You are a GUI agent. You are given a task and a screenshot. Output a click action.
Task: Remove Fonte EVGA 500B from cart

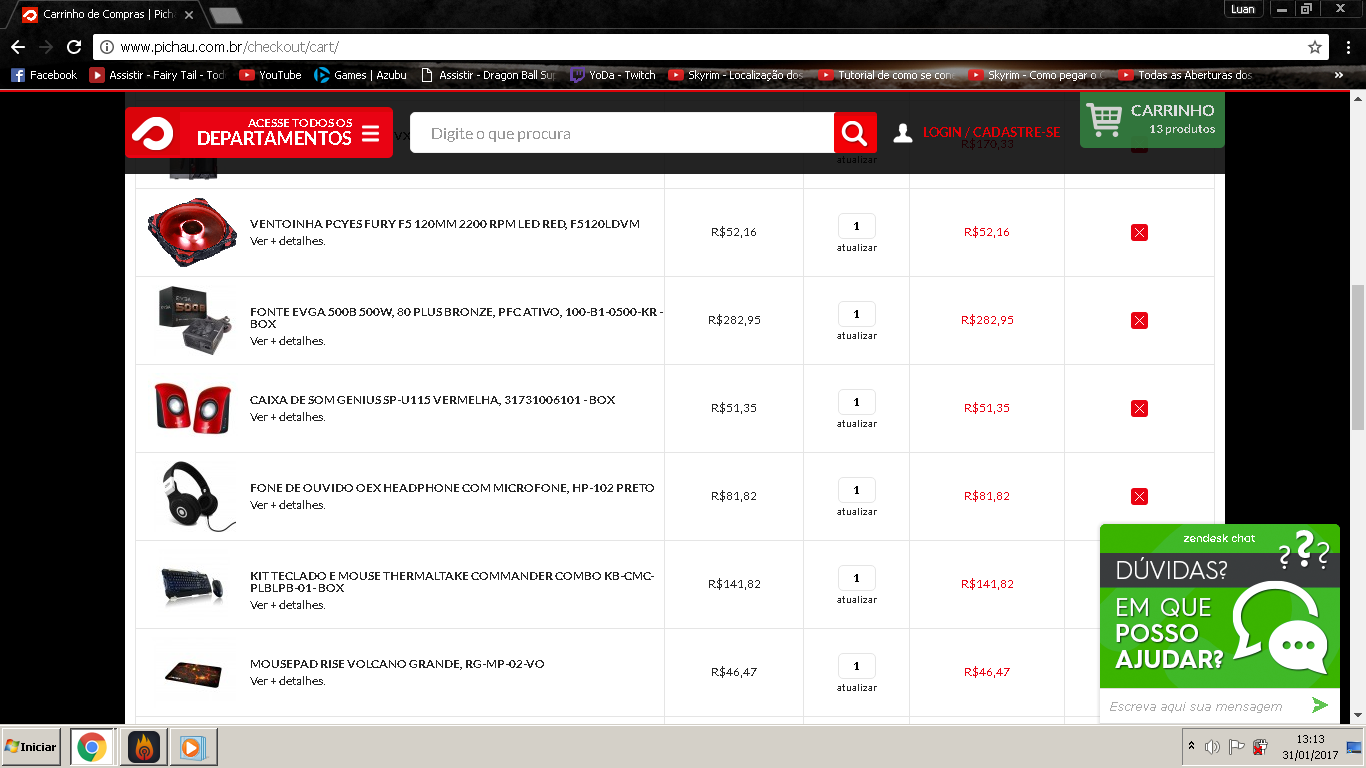[x=1139, y=320]
